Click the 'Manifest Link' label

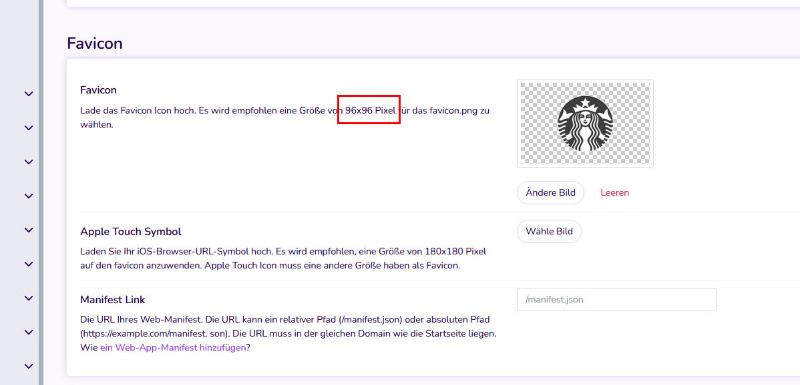coord(113,300)
